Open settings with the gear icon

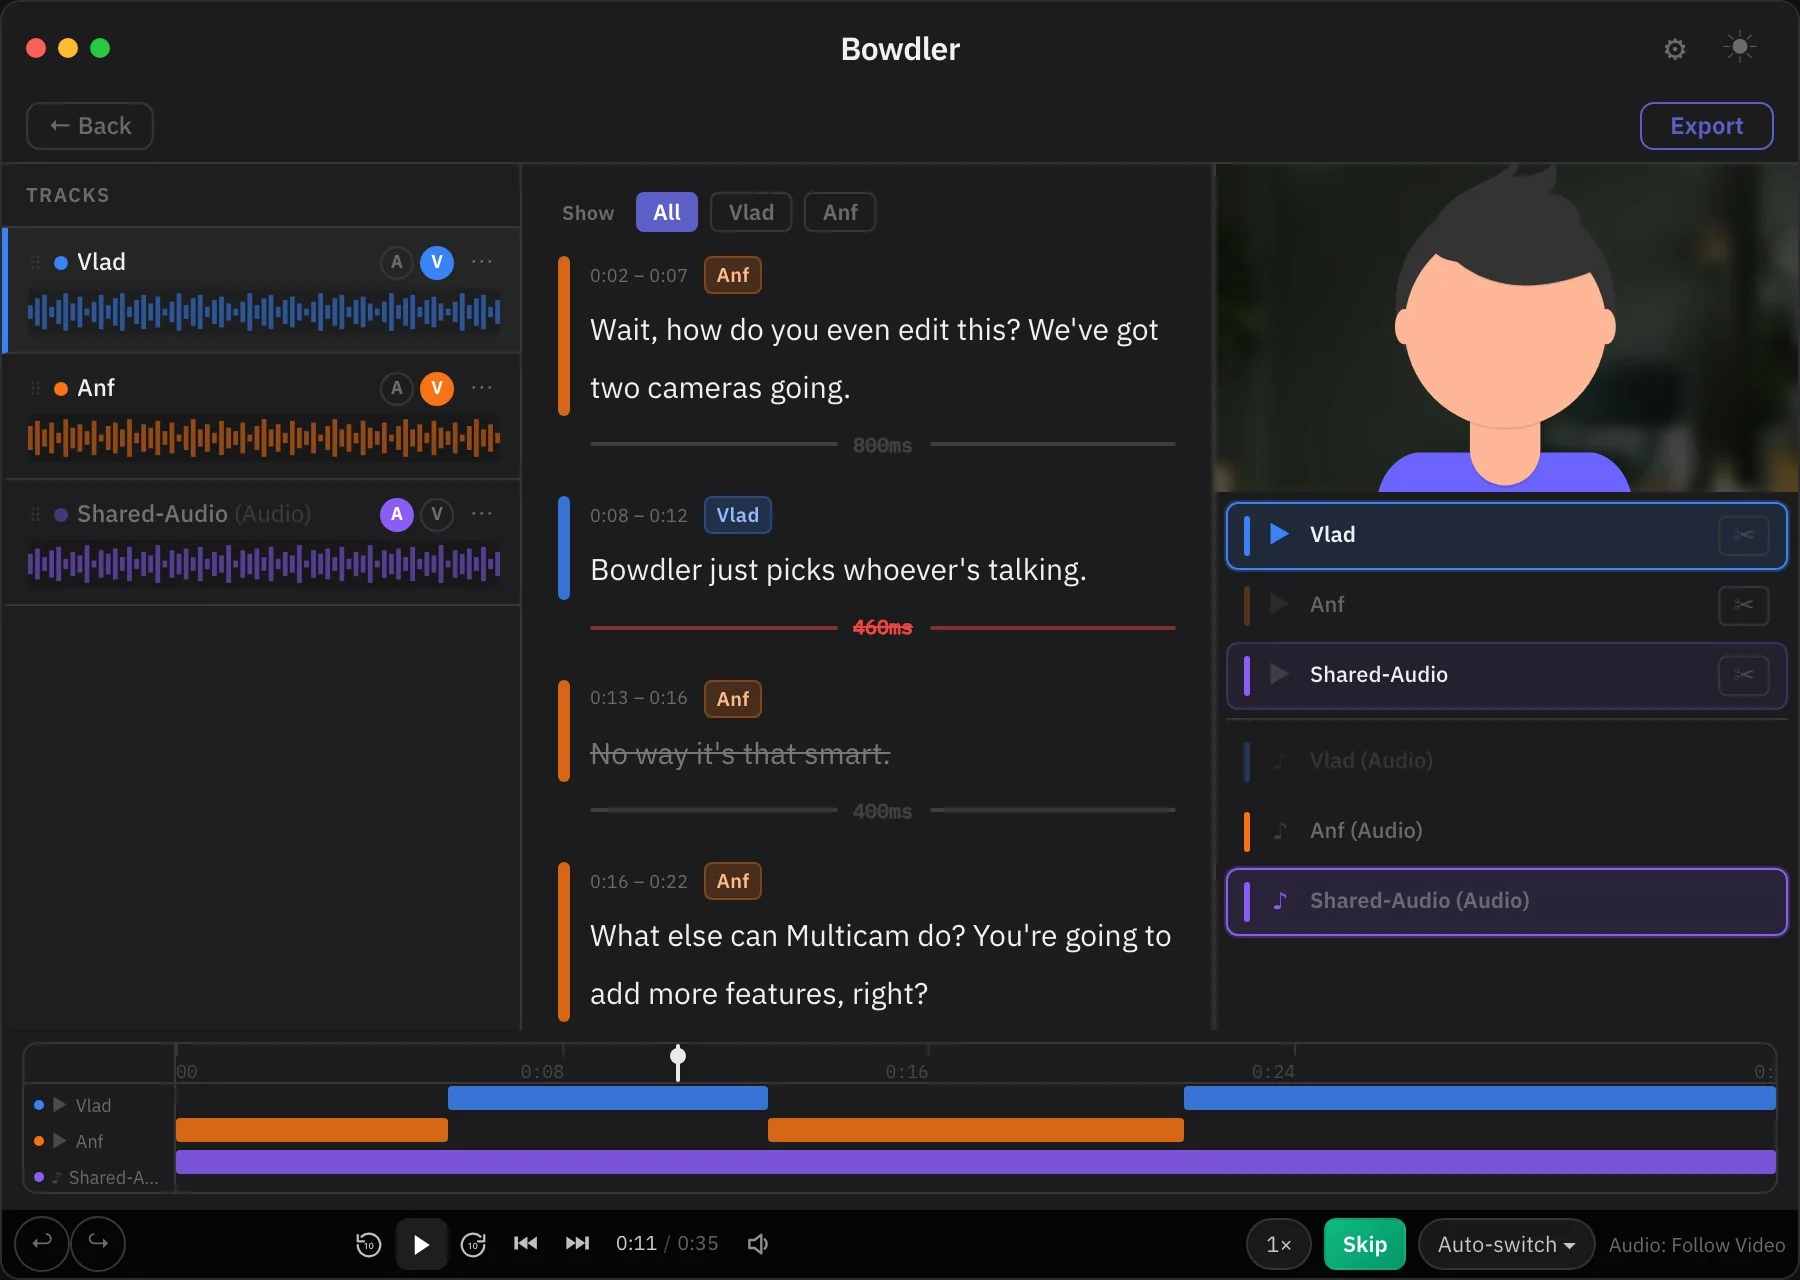coord(1675,49)
